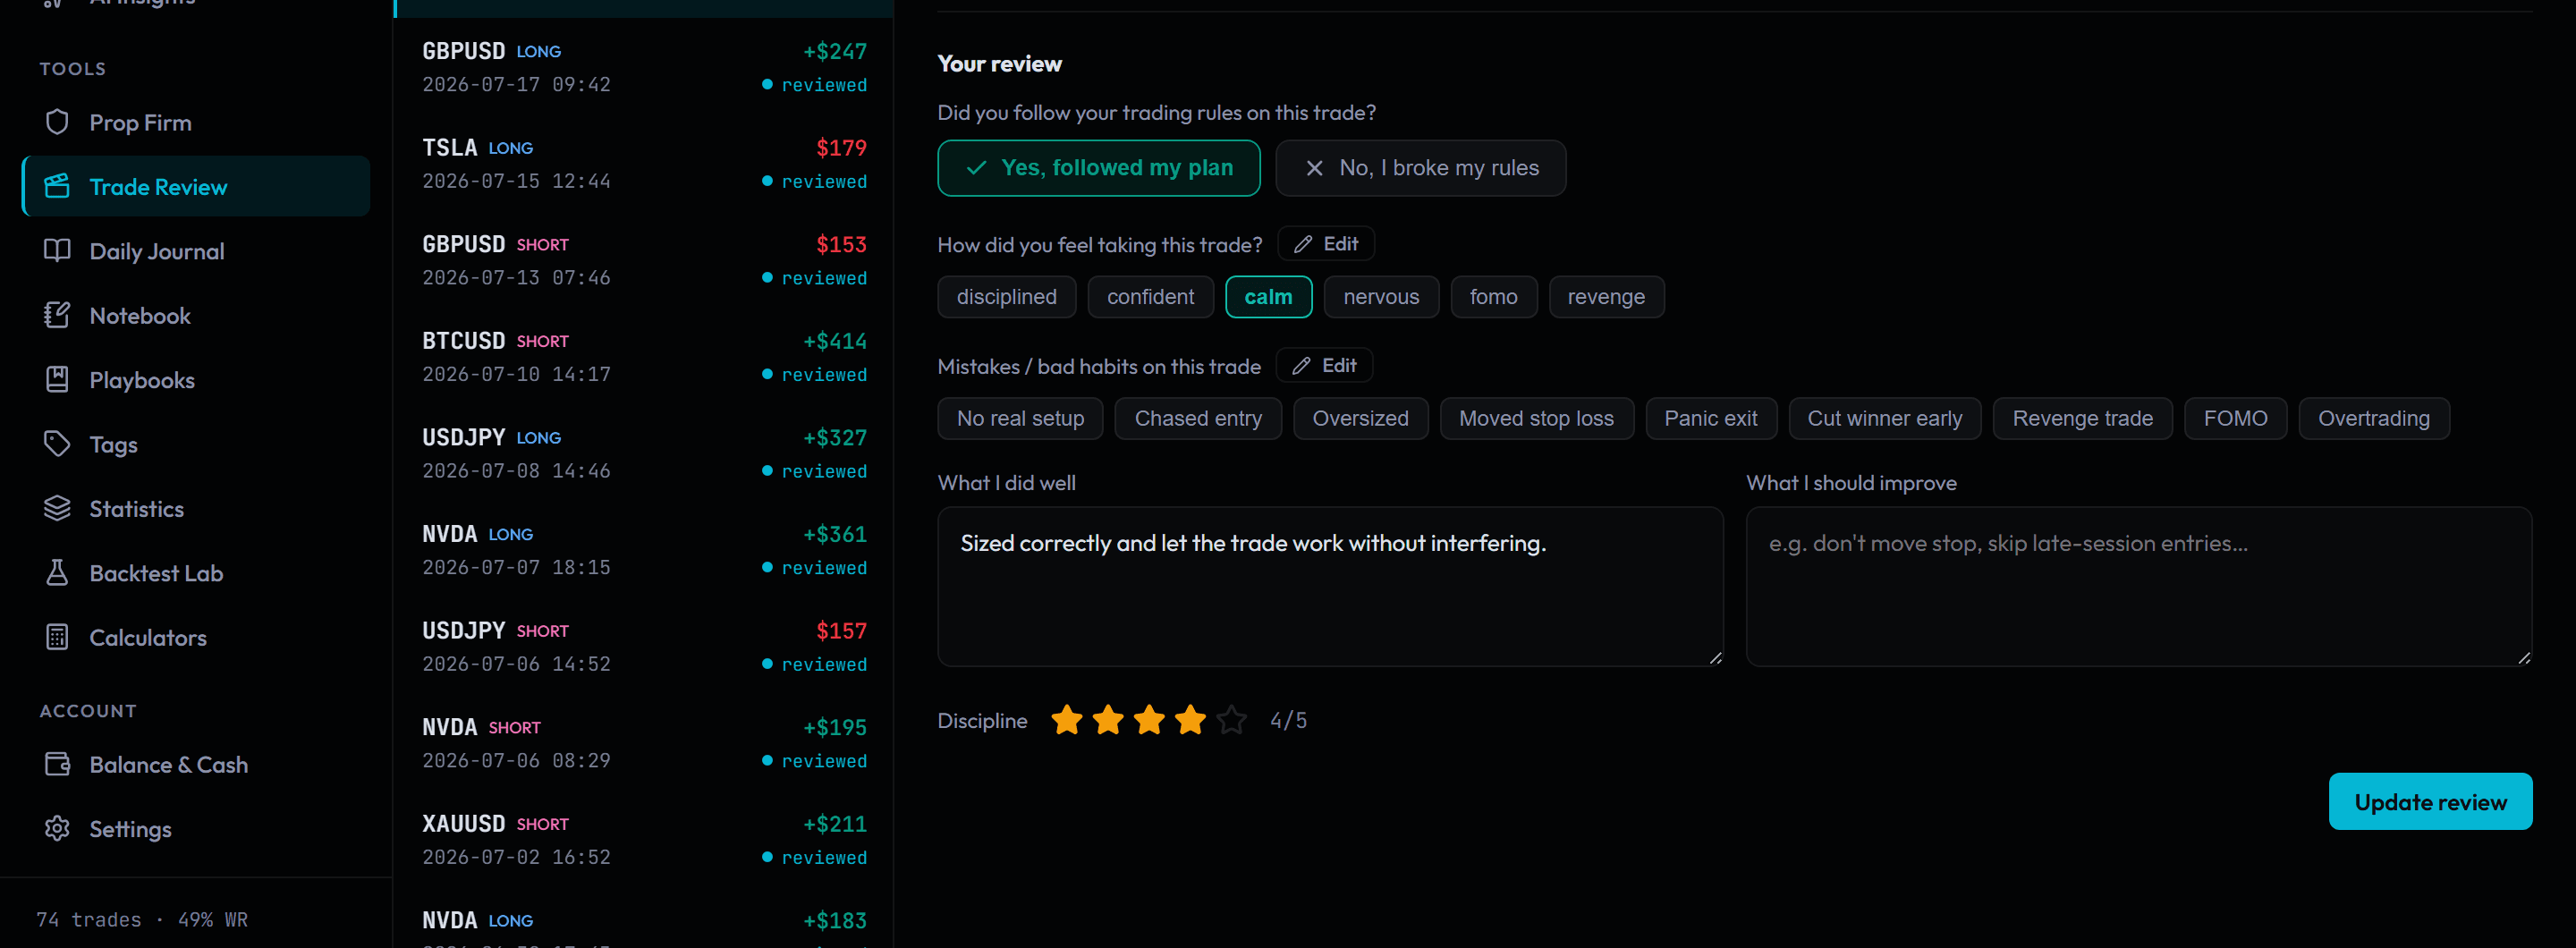Click the Statistics layers icon
2576x948 pixels.
57,508
